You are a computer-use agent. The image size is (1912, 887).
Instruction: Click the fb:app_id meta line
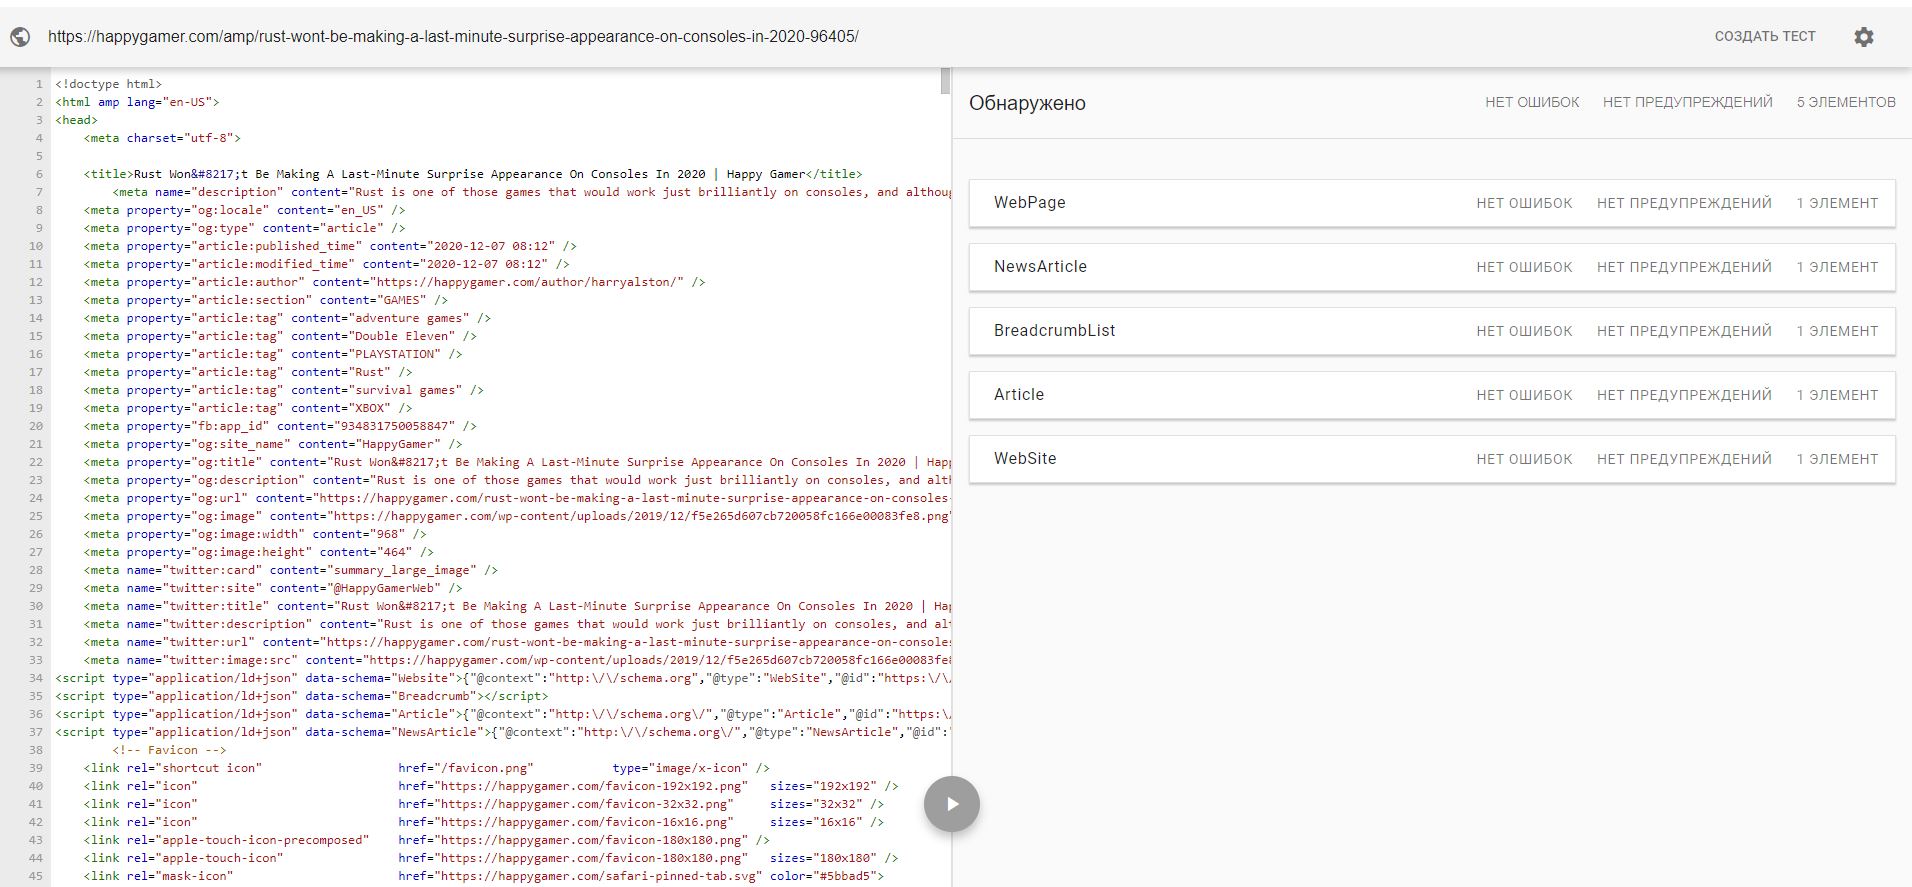280,426
